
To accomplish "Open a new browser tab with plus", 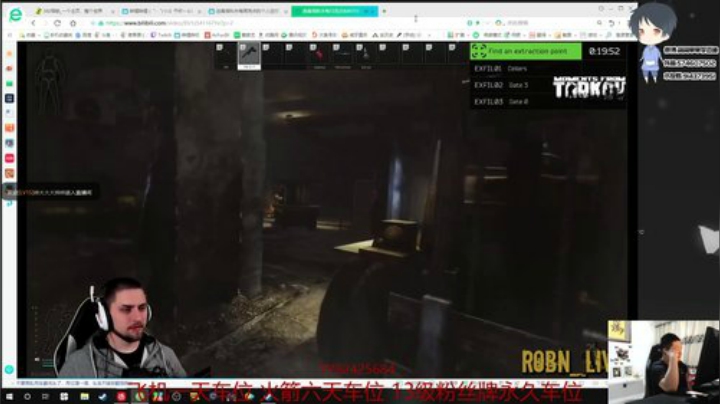I will (384, 11).
